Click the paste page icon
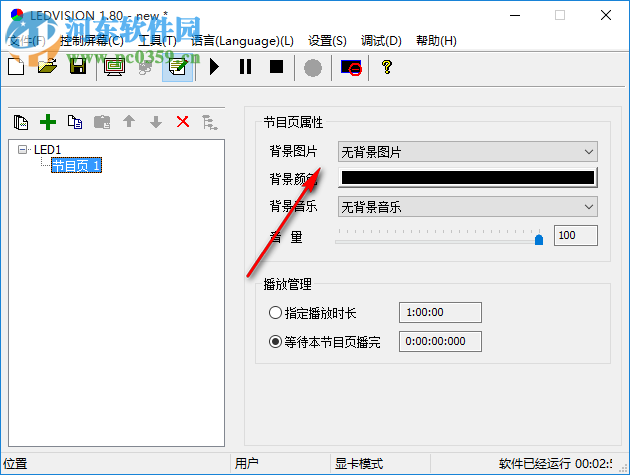Screen dimensions: 630x475 102,122
